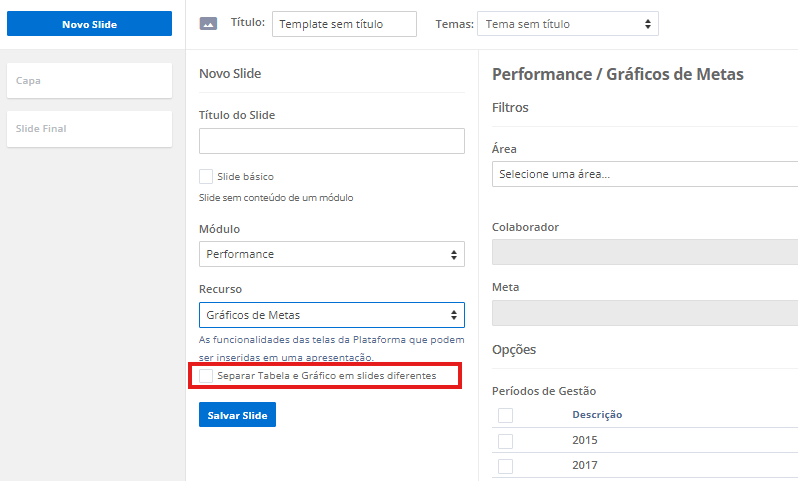Click the Salvar Slide button
Screen dimensions: 798x481
(237, 414)
